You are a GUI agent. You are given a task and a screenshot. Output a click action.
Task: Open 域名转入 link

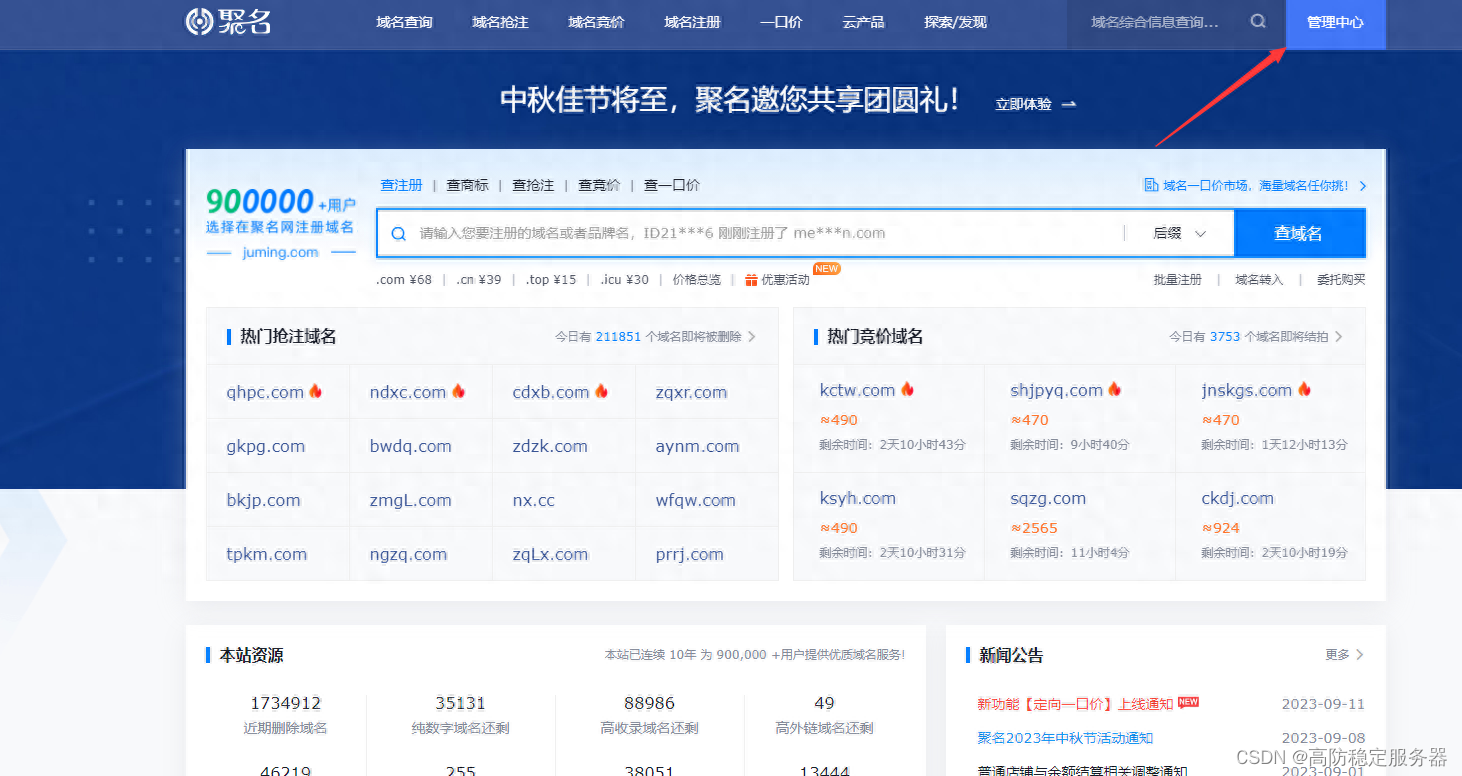[x=1259, y=280]
